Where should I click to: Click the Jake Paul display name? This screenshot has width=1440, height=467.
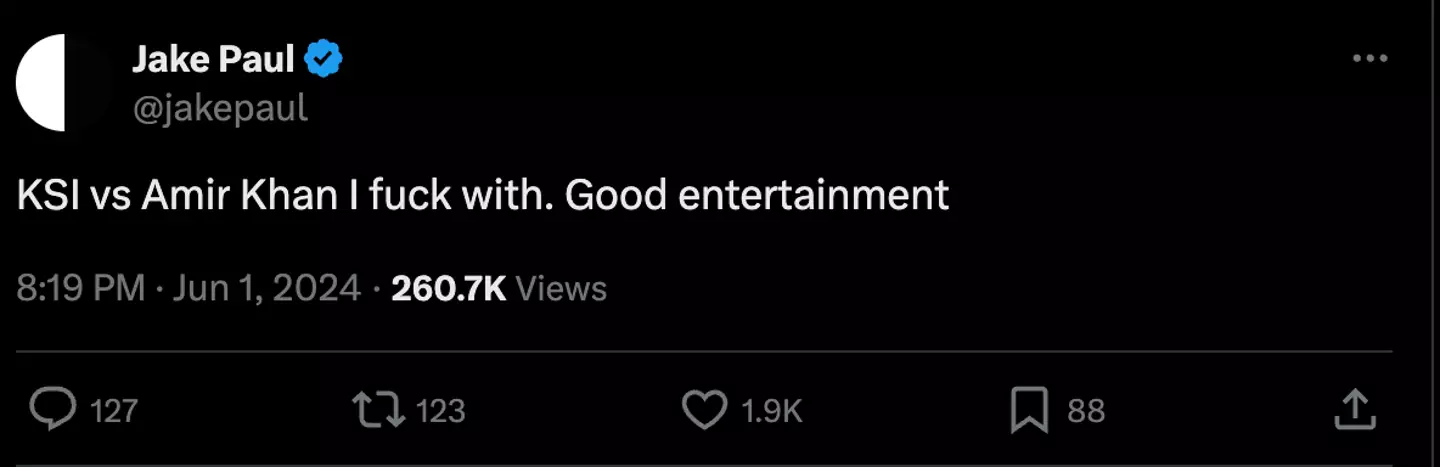pyautogui.click(x=213, y=61)
